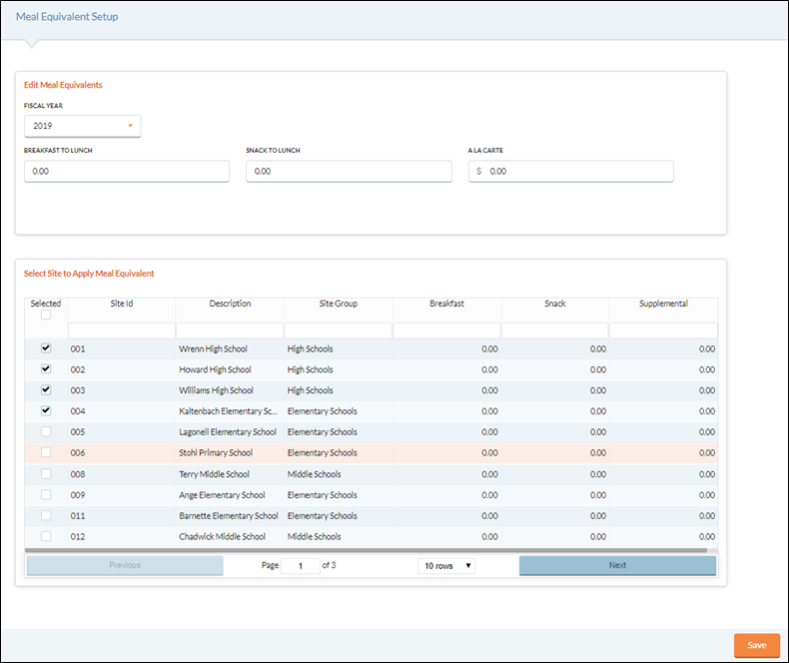This screenshot has width=789, height=663.
Task: Go to the Next page of sites
Action: tap(617, 565)
